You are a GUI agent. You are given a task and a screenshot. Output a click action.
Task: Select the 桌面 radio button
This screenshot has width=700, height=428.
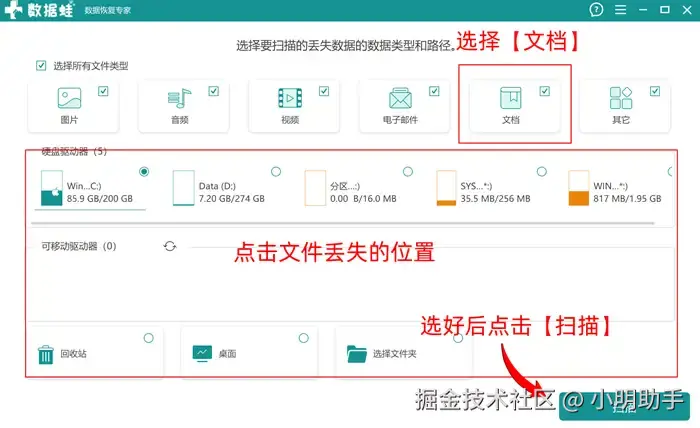point(304,338)
